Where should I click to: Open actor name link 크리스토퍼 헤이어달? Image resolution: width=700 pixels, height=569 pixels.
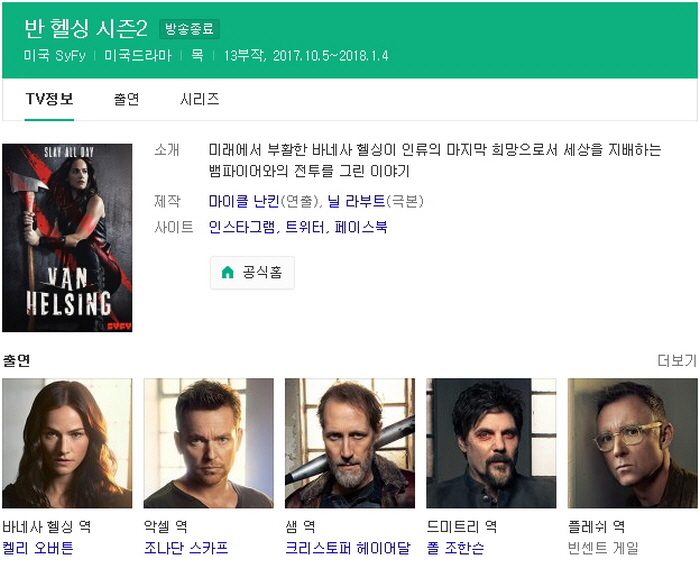tap(347, 548)
